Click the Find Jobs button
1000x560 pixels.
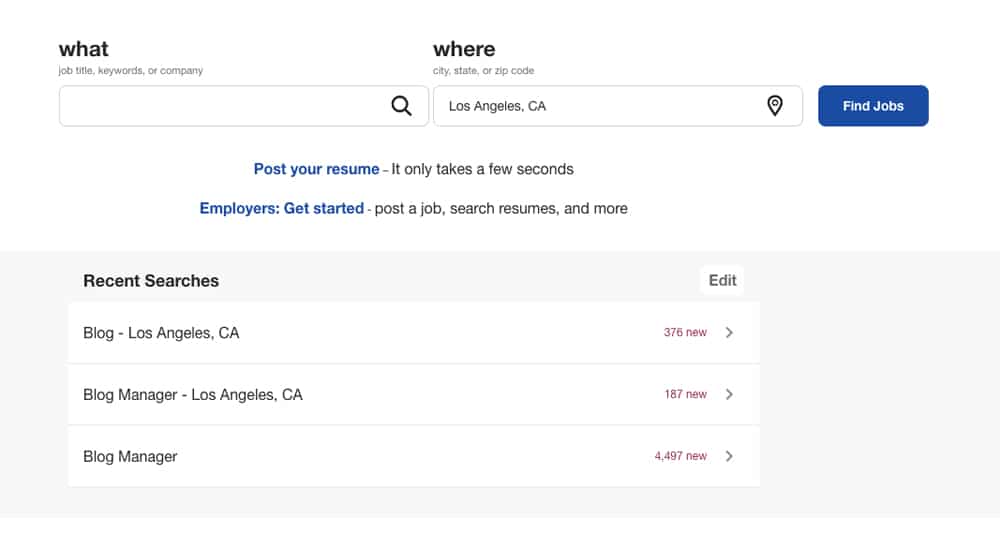[x=873, y=106]
